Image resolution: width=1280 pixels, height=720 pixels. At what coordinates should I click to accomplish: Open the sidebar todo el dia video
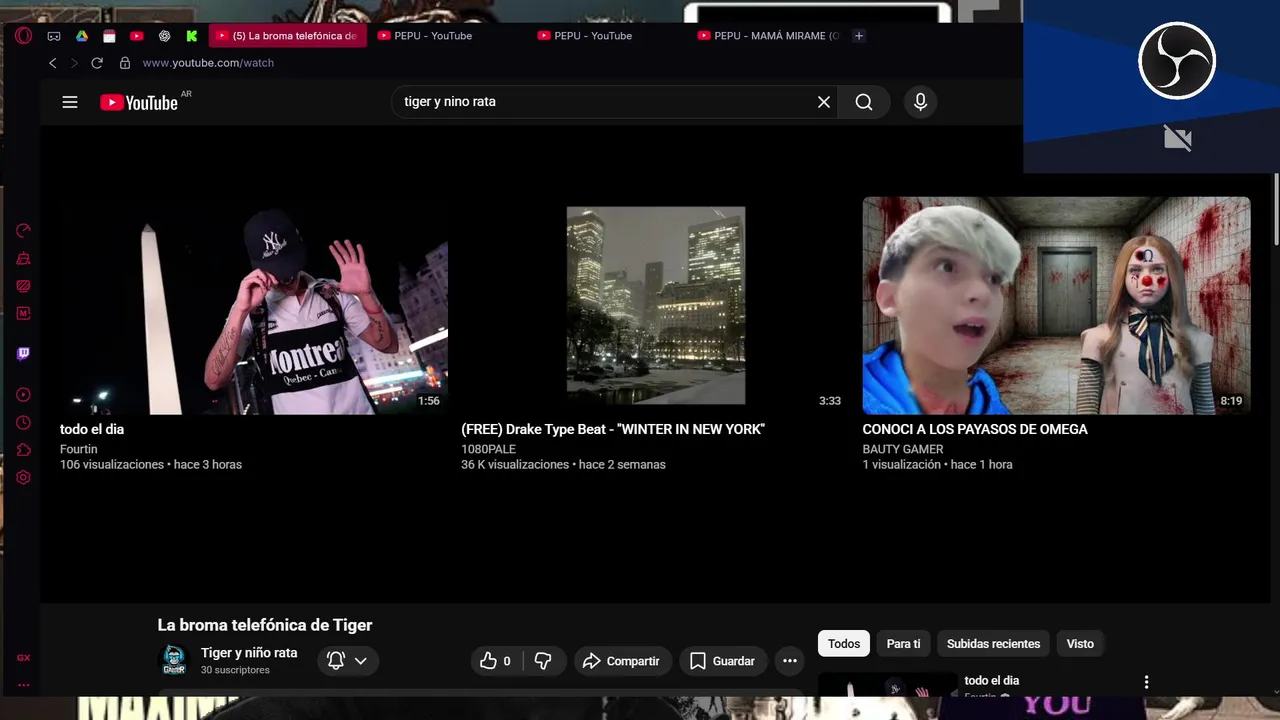pos(887,685)
